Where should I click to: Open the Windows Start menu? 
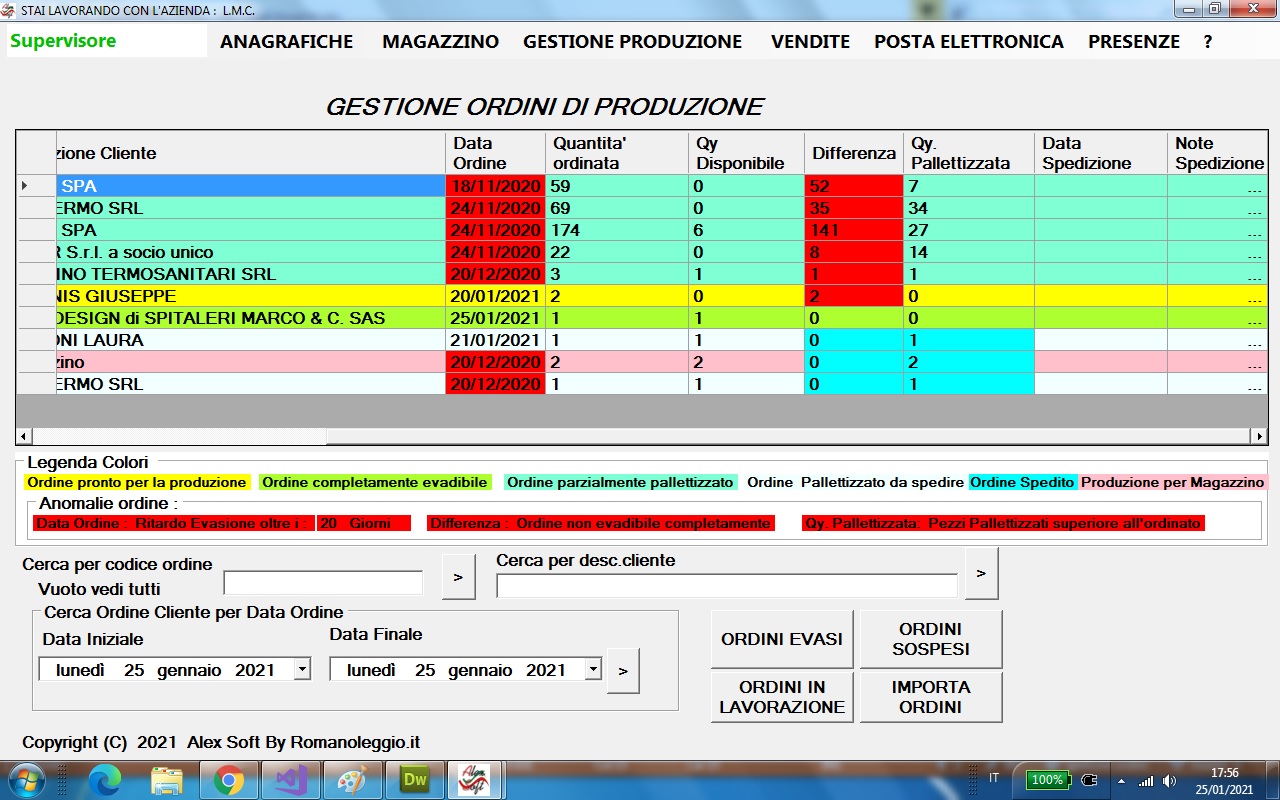point(25,779)
